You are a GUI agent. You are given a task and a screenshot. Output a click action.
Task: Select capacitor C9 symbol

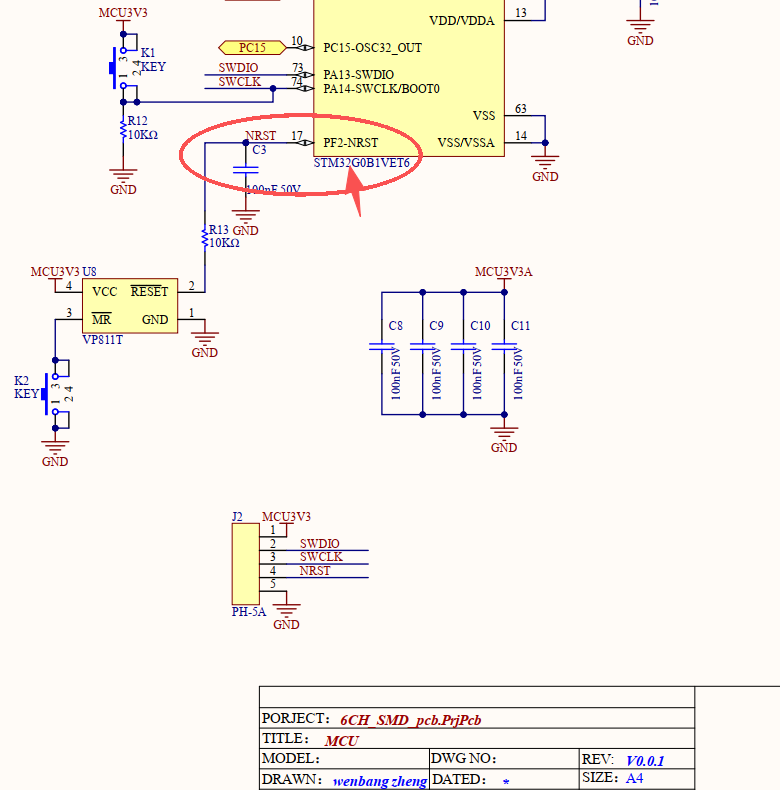click(422, 347)
